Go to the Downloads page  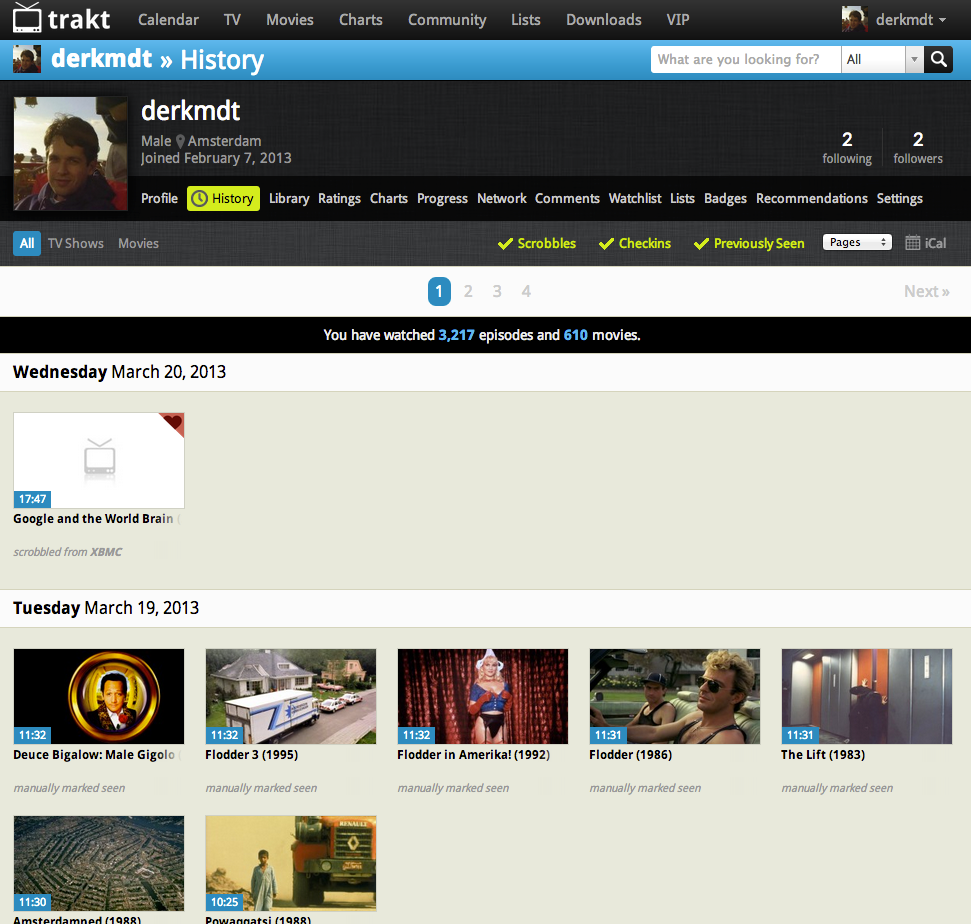coord(604,20)
